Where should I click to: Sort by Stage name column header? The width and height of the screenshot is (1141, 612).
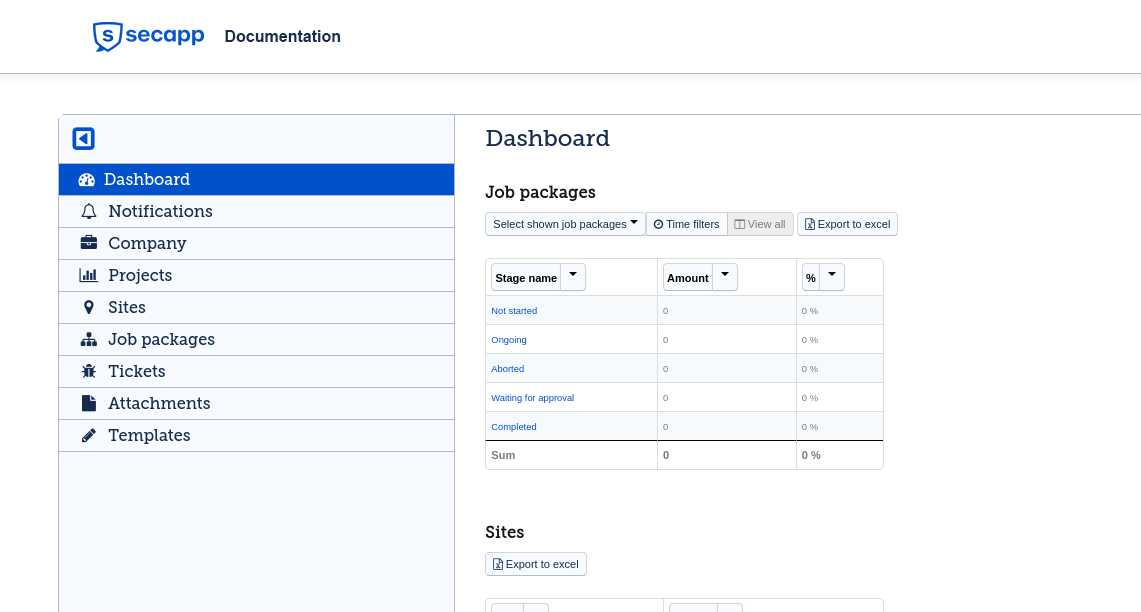point(526,277)
